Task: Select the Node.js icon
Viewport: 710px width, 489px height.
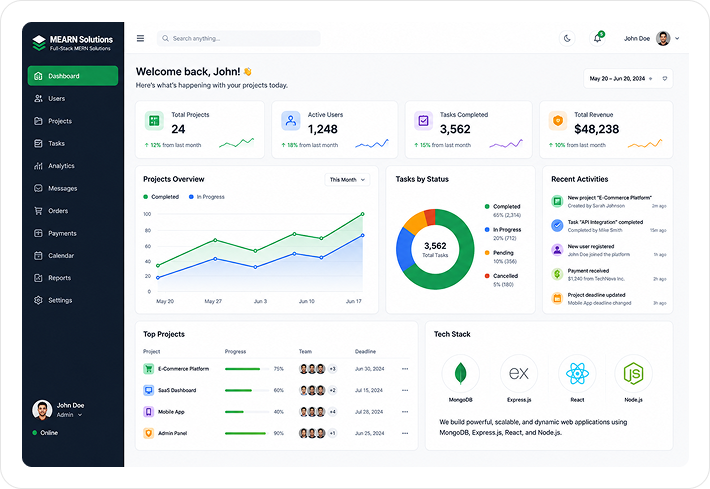Action: click(633, 374)
